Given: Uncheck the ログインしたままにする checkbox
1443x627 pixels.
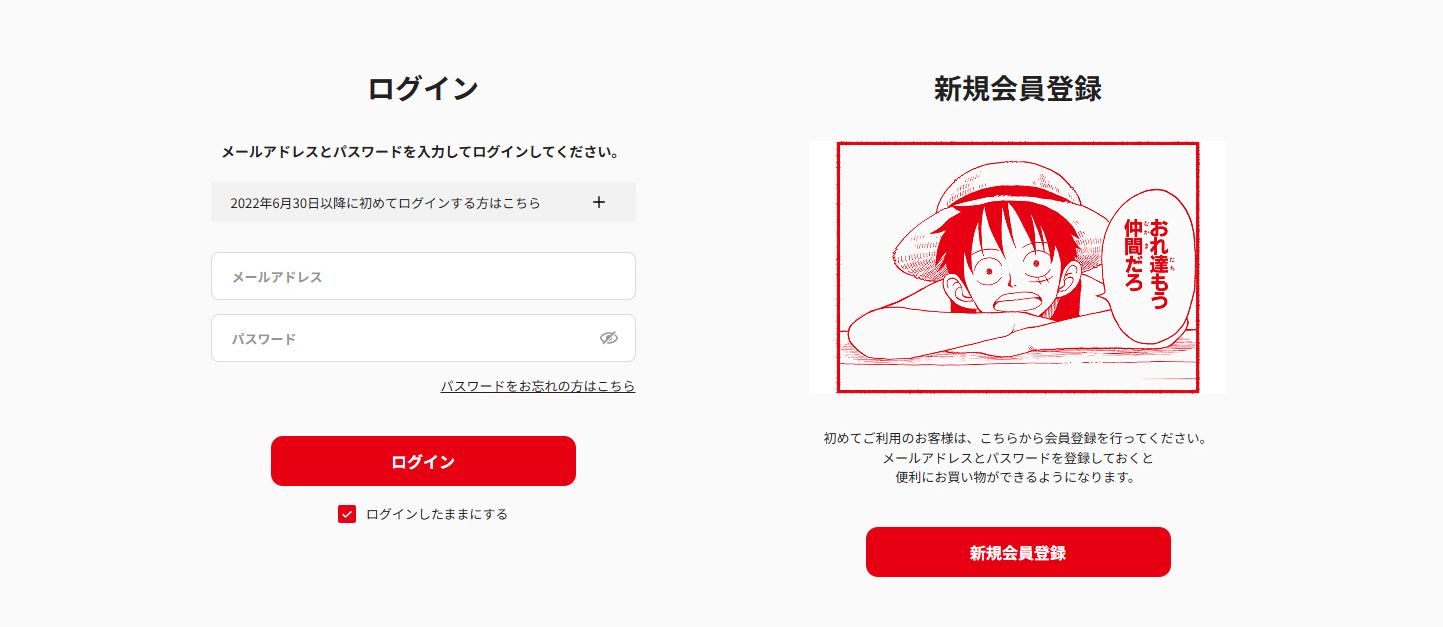Looking at the screenshot, I should (347, 514).
